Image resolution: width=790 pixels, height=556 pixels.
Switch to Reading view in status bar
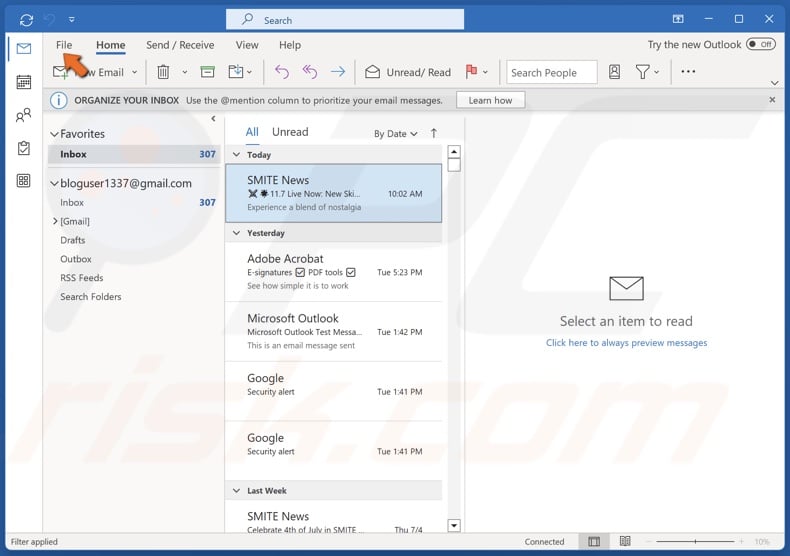point(625,541)
